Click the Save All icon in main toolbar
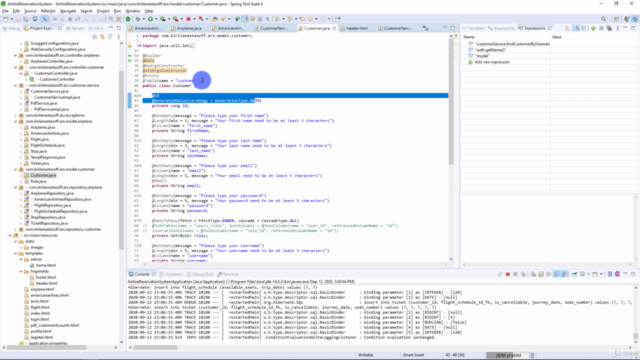This screenshot has height=360, width=640. click(x=26, y=19)
